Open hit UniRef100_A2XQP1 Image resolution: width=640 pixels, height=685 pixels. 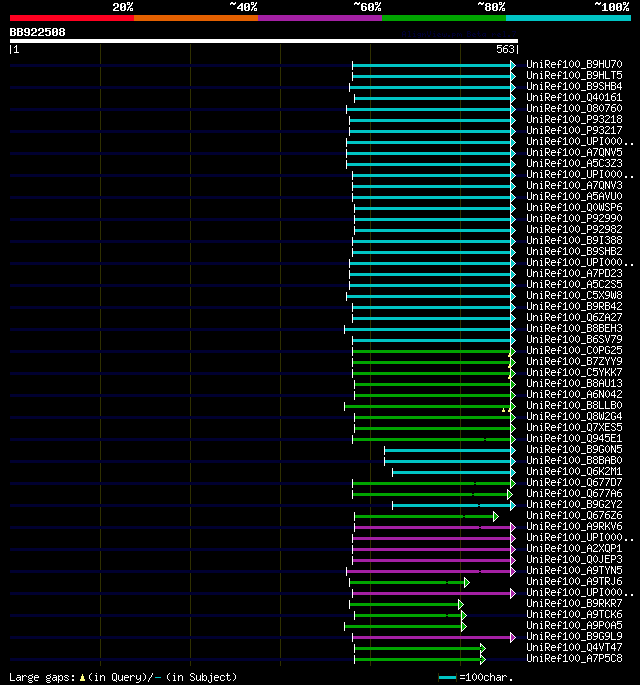click(x=574, y=548)
